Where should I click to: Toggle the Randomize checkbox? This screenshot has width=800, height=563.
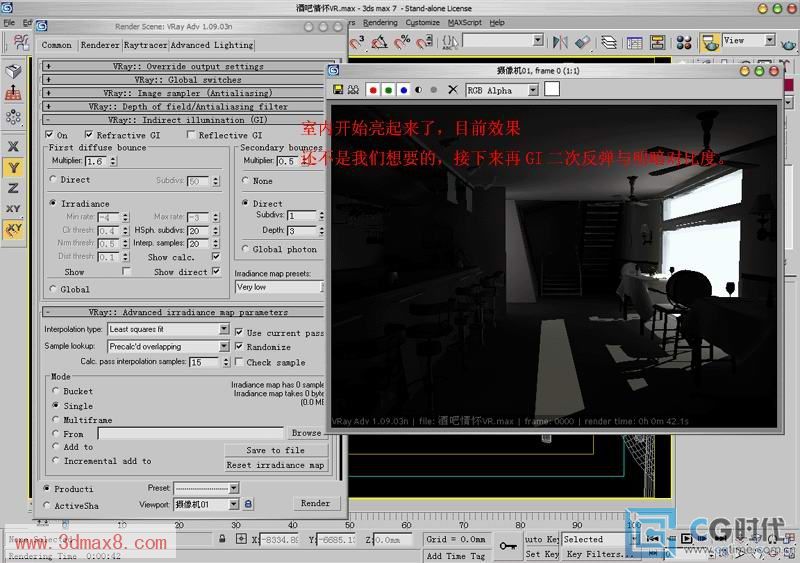[239, 346]
